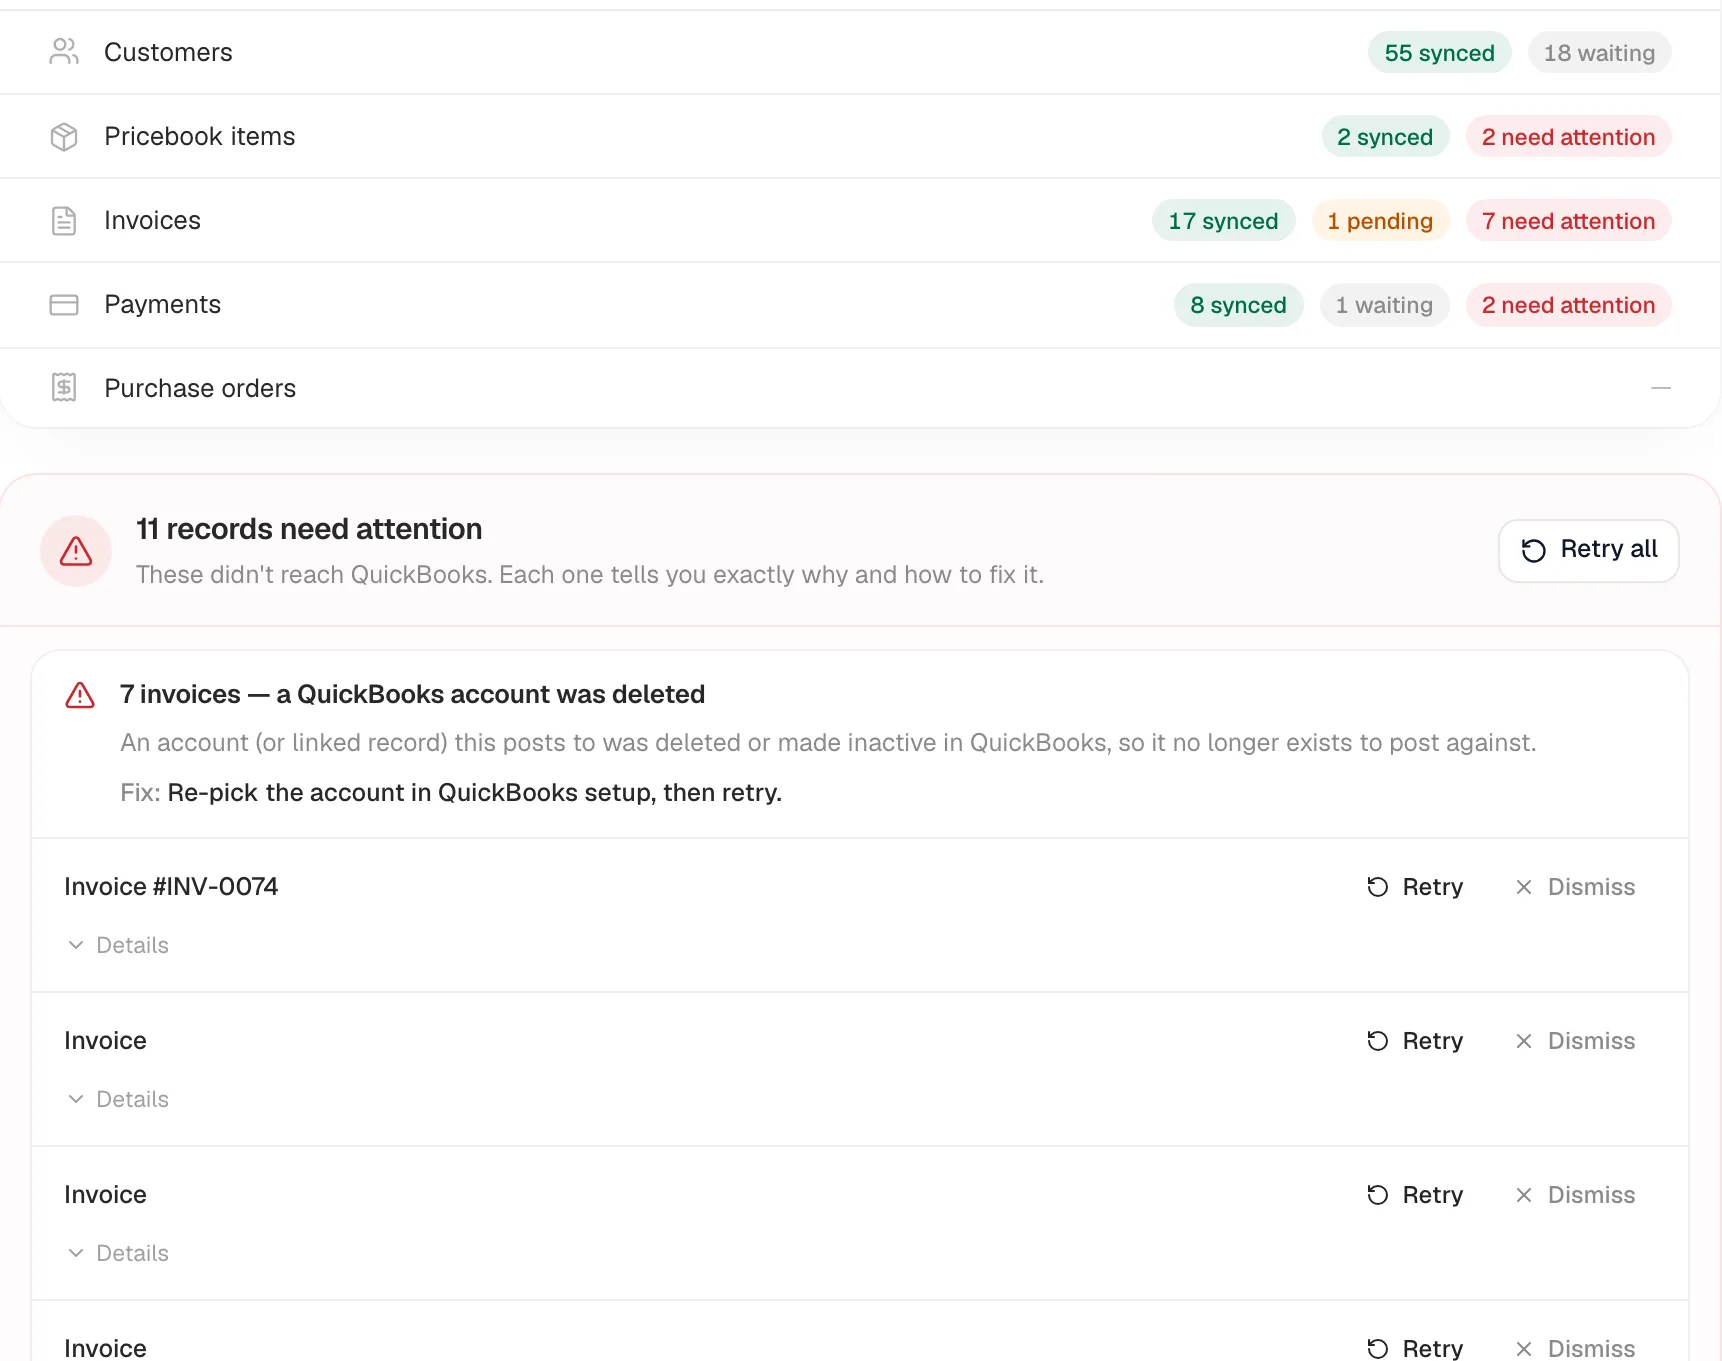Image resolution: width=1722 pixels, height=1361 pixels.
Task: Open "2 need attention" on Pricebook items row
Action: tap(1568, 137)
